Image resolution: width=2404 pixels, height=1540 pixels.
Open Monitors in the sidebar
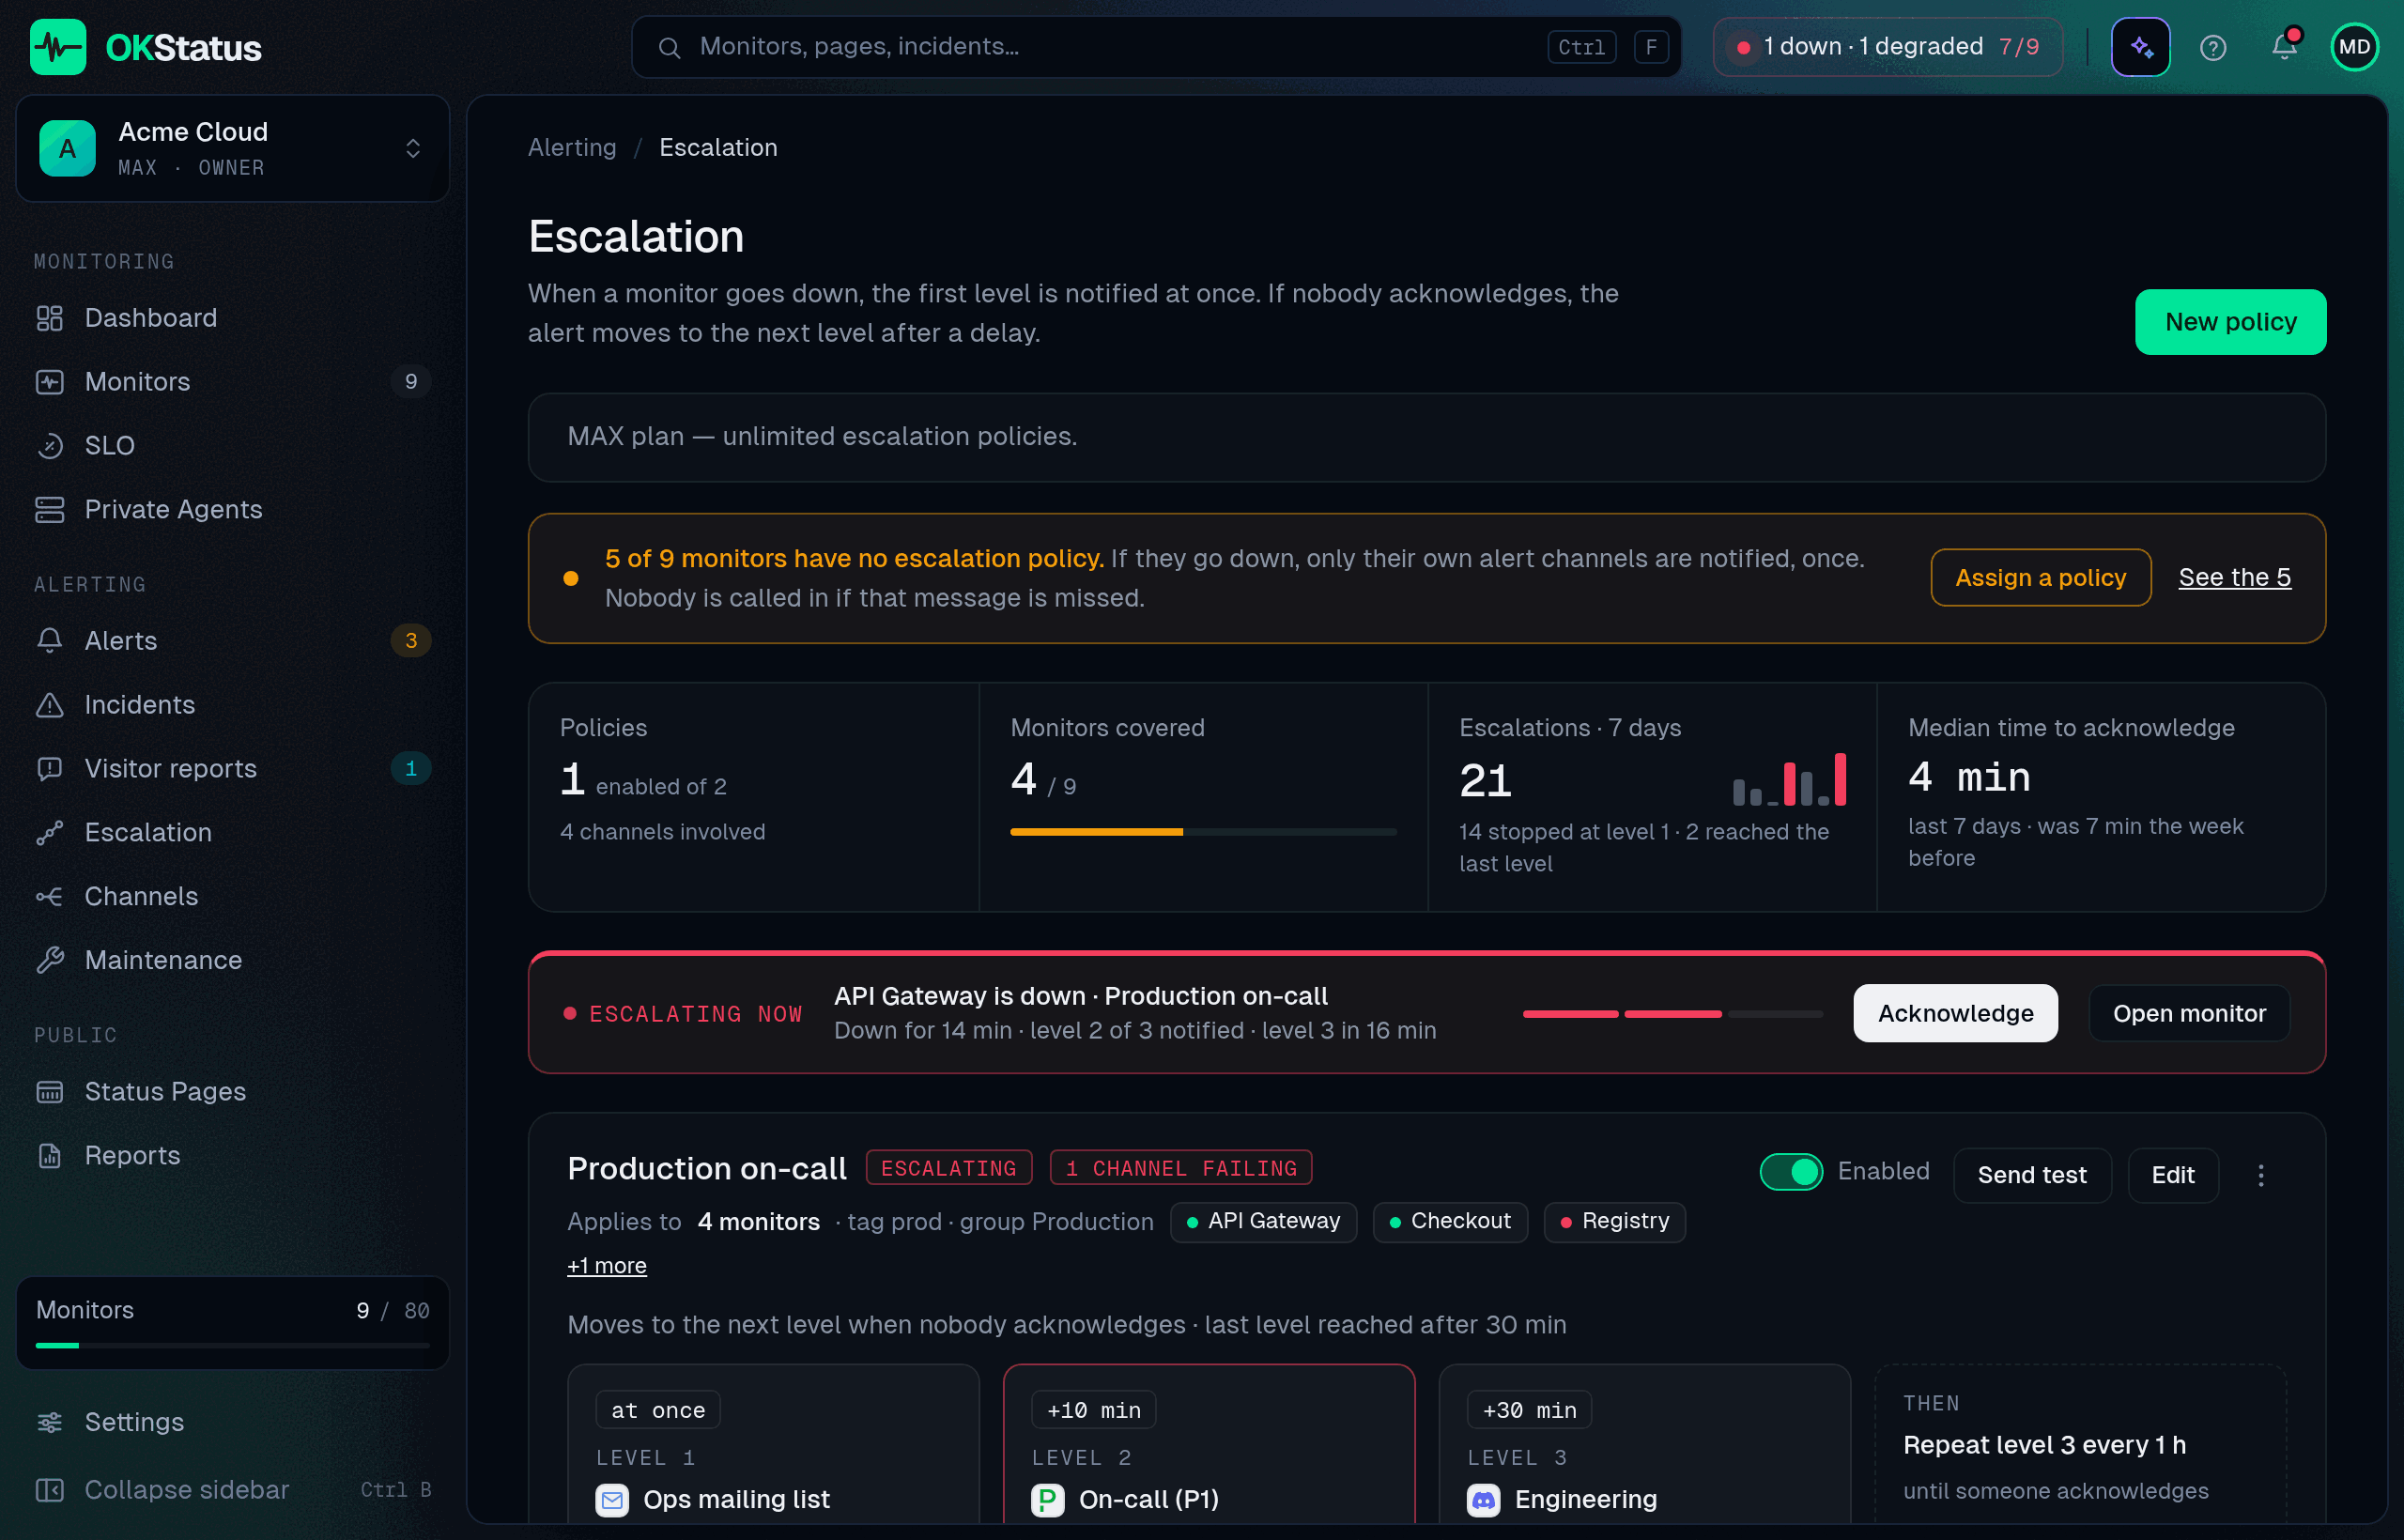233,382
